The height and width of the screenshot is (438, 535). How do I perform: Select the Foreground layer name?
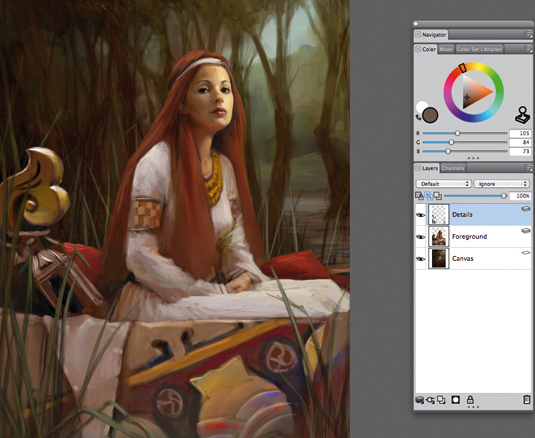[469, 236]
